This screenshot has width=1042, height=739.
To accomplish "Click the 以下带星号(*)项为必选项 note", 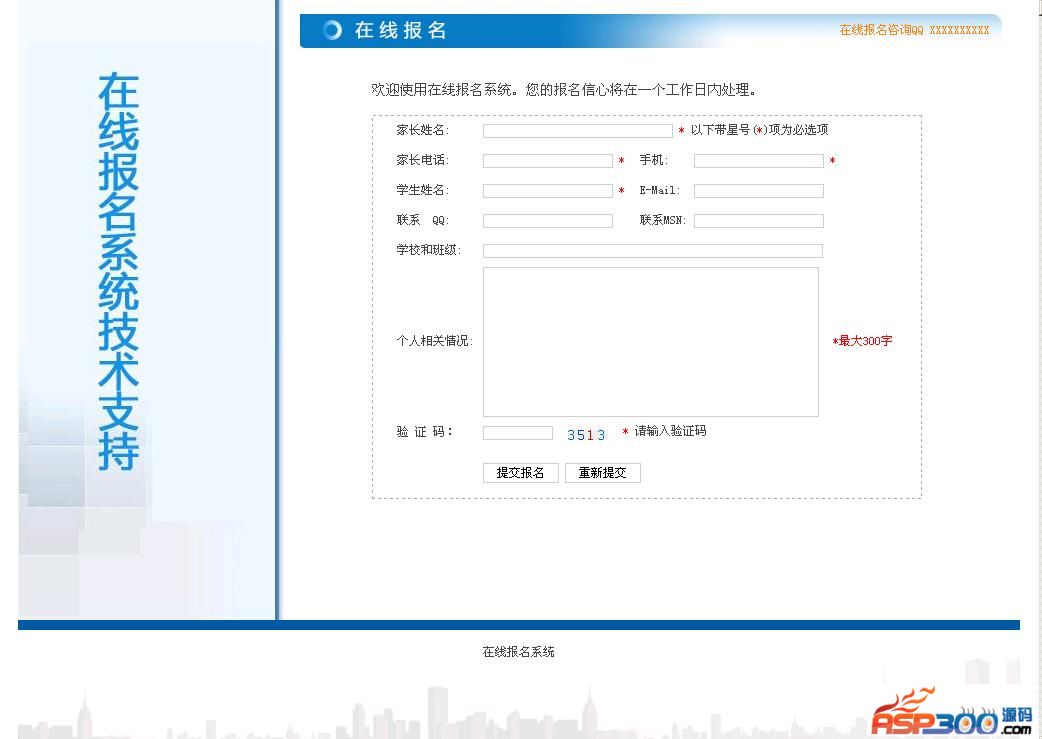I will coord(760,130).
